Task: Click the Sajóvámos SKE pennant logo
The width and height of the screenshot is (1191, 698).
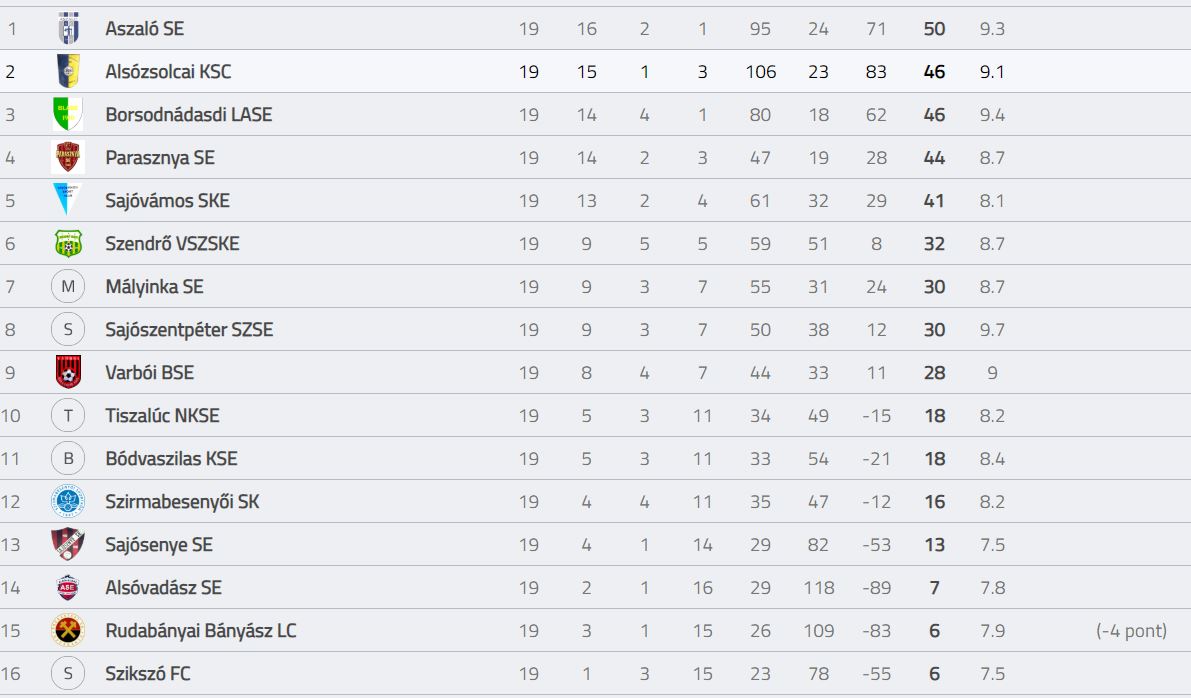Action: tap(67, 200)
